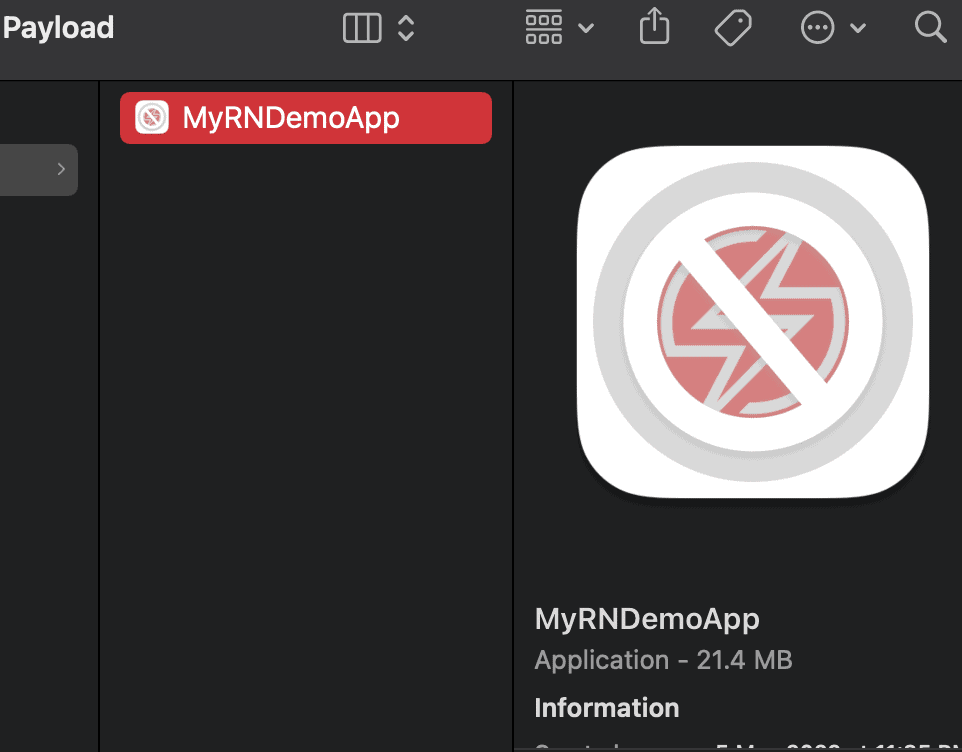Click the "Application - 21.4 MB" text
The width and height of the screenshot is (962, 752).
coord(663,660)
